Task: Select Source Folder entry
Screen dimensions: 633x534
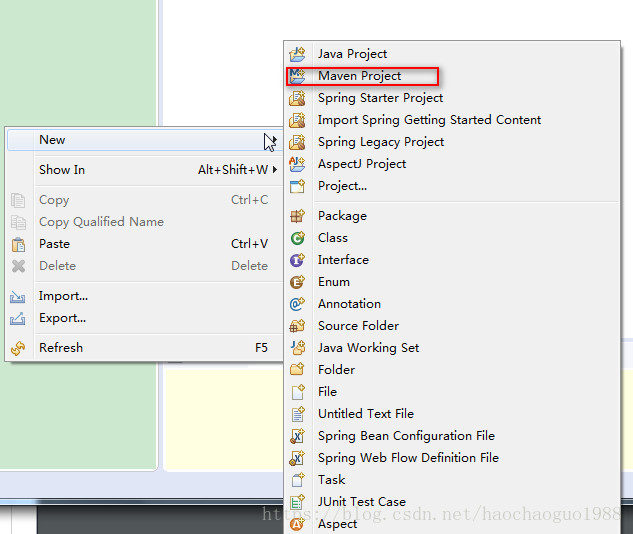Action: click(x=452, y=326)
